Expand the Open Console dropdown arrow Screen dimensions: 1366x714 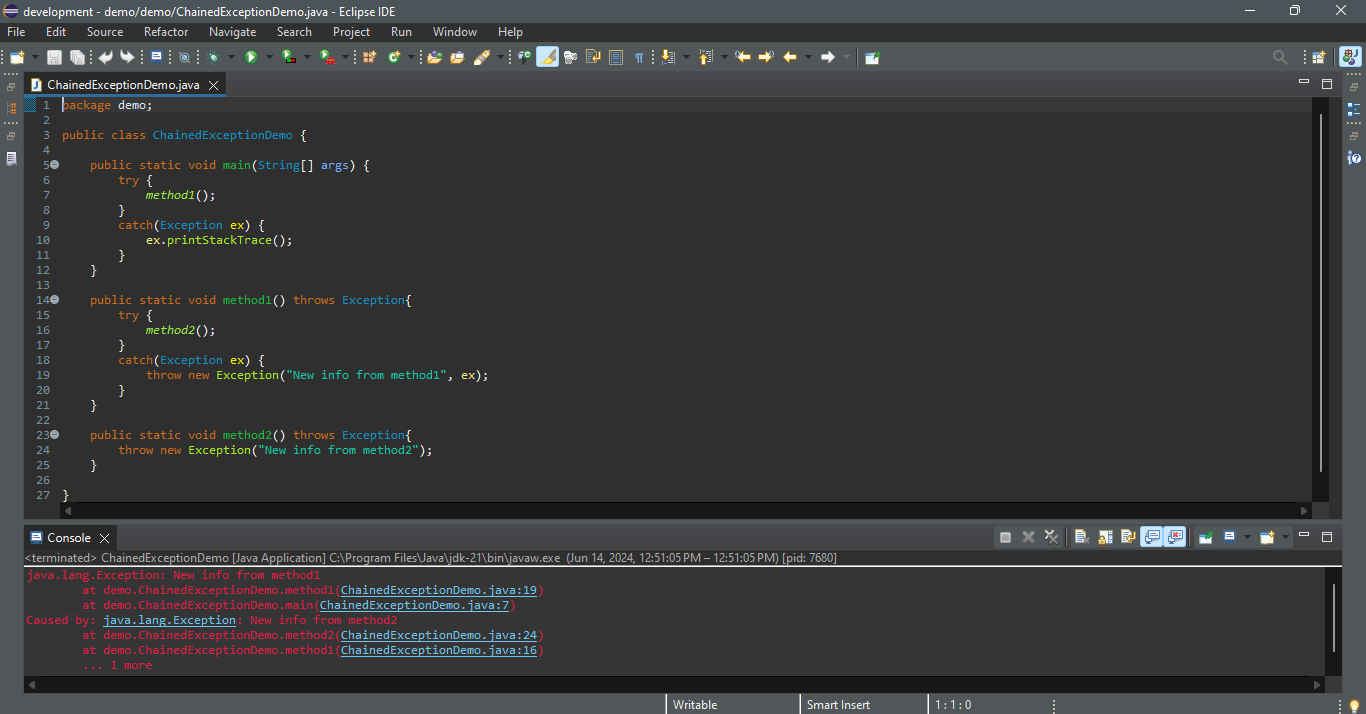[1283, 537]
